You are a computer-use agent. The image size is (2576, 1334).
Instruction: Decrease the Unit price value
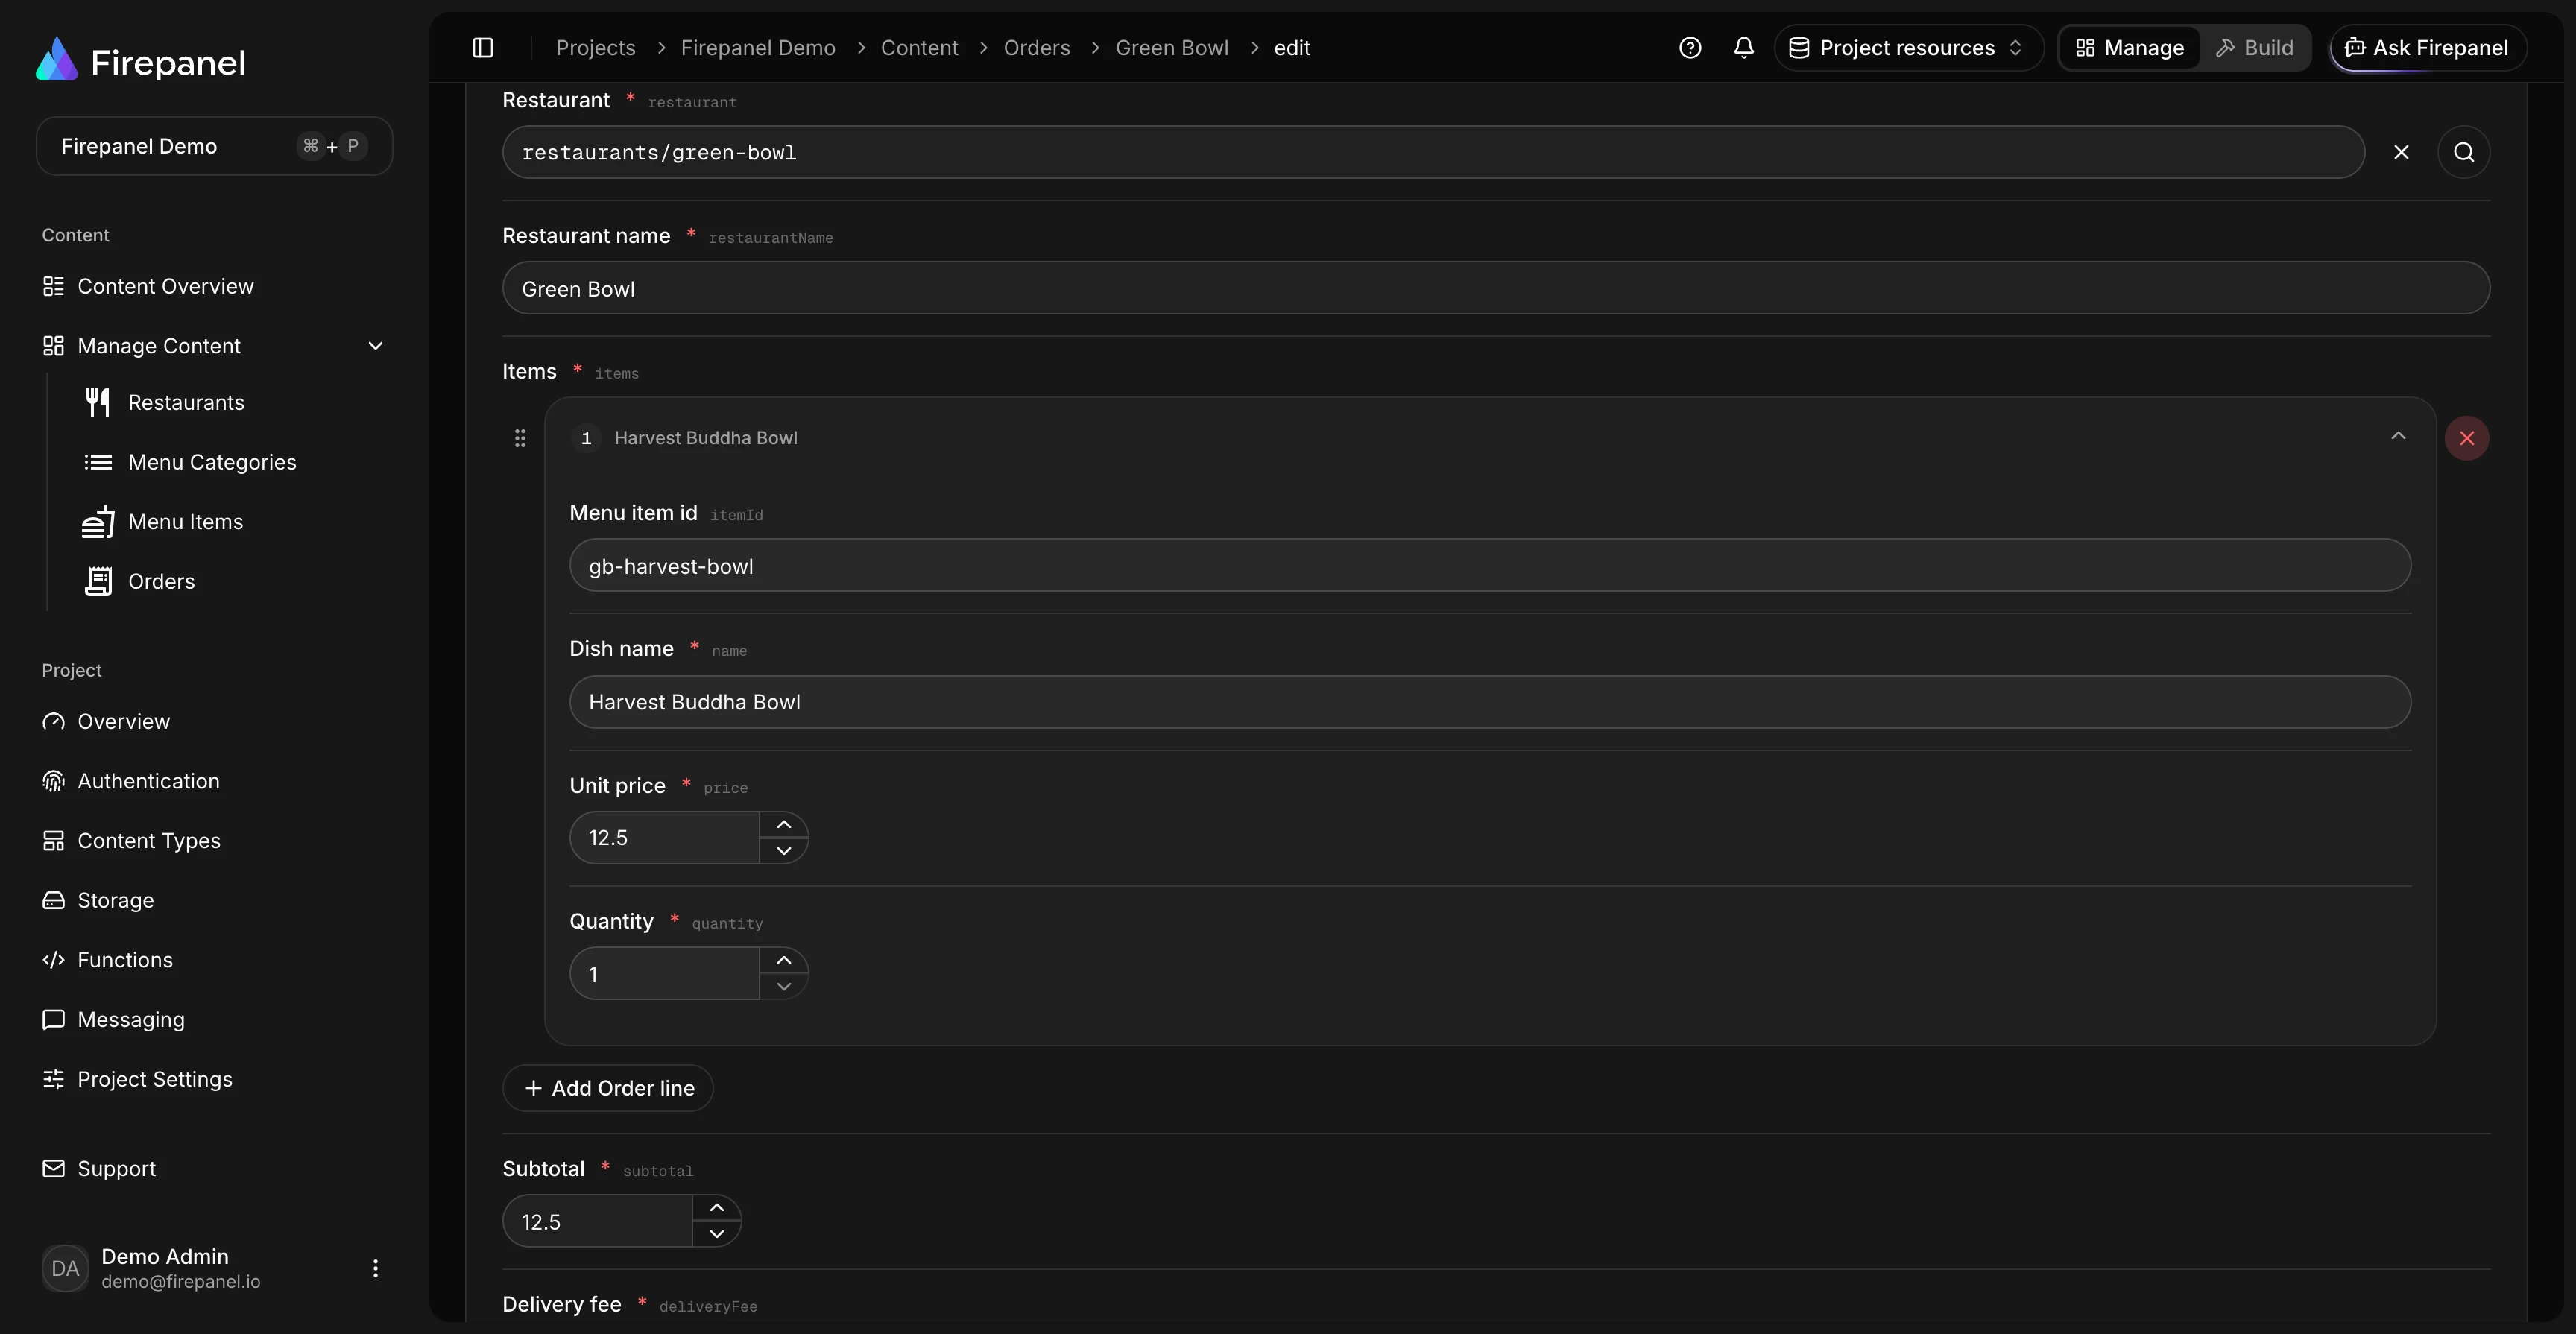(x=784, y=851)
